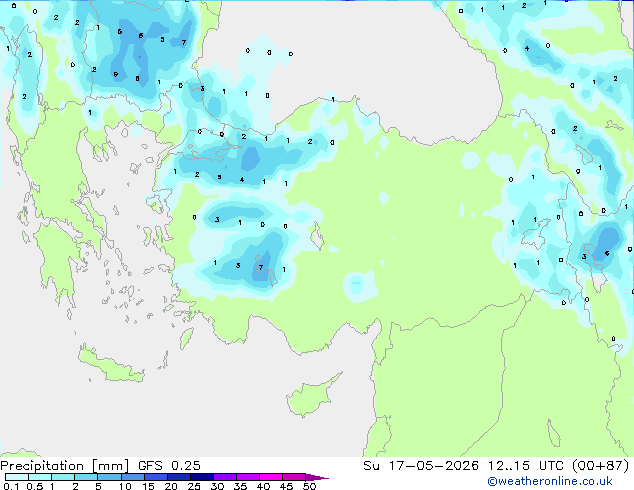Click the '35' legend value
634x490 pixels.
240,486
